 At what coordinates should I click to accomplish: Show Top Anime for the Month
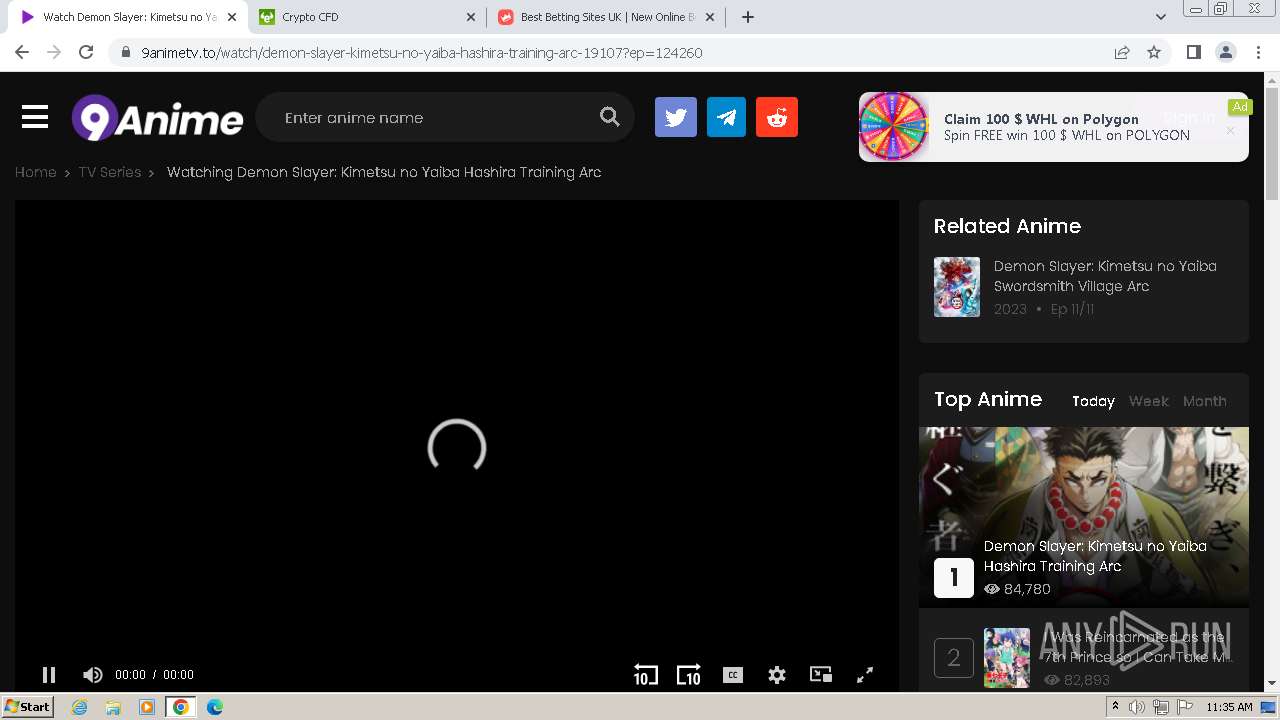(1204, 401)
